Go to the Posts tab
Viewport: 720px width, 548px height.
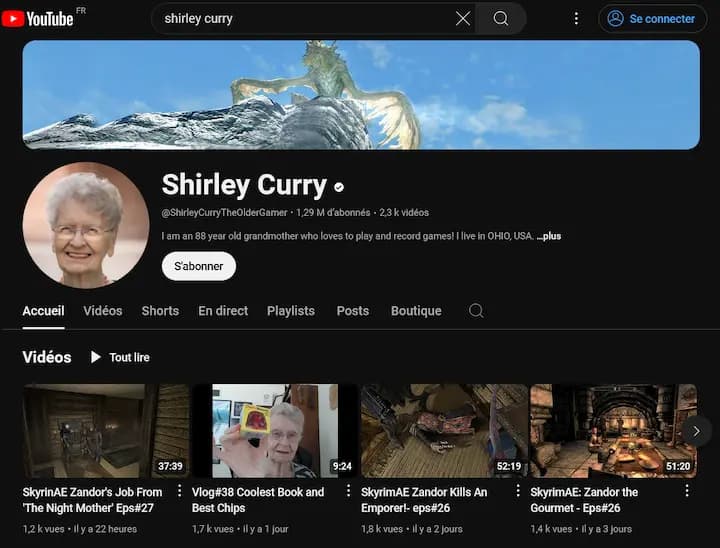tap(353, 311)
